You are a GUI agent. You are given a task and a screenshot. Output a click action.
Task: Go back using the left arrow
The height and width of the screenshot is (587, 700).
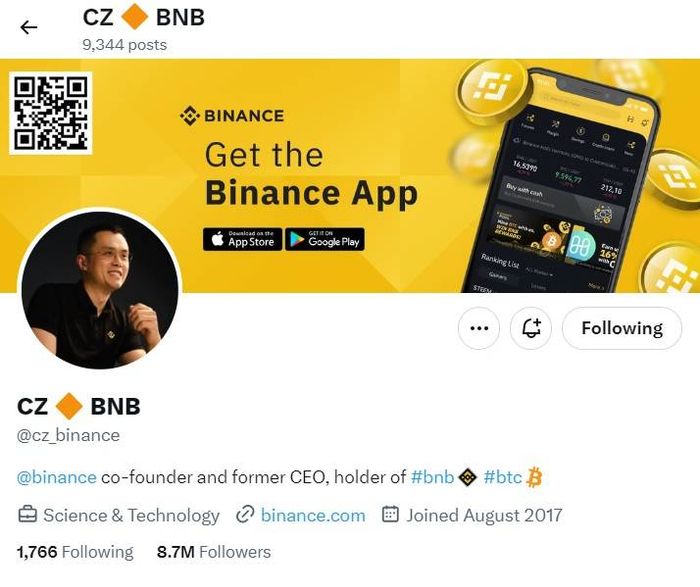[x=29, y=28]
